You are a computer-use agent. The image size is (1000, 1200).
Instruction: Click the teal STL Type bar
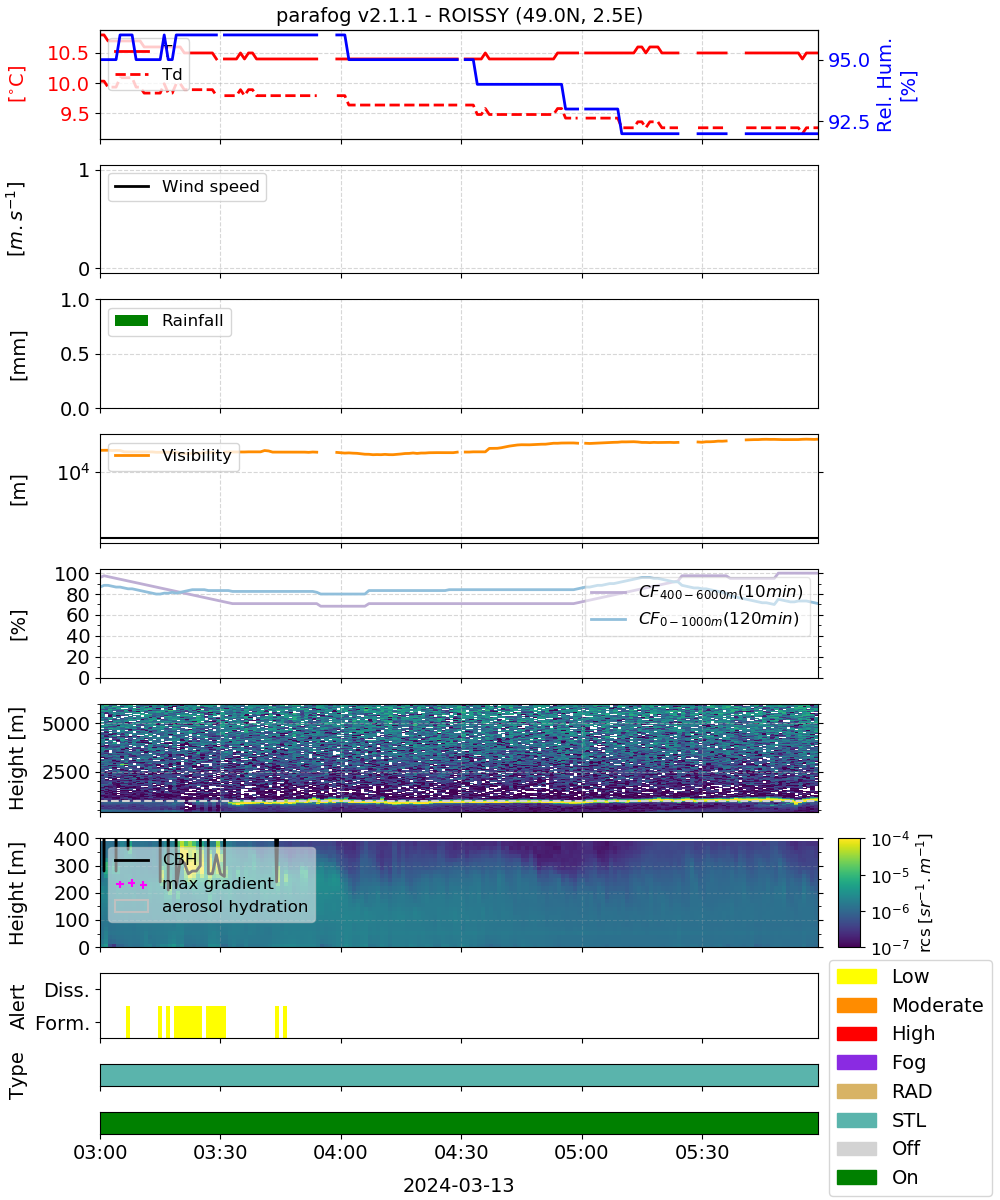(459, 1075)
